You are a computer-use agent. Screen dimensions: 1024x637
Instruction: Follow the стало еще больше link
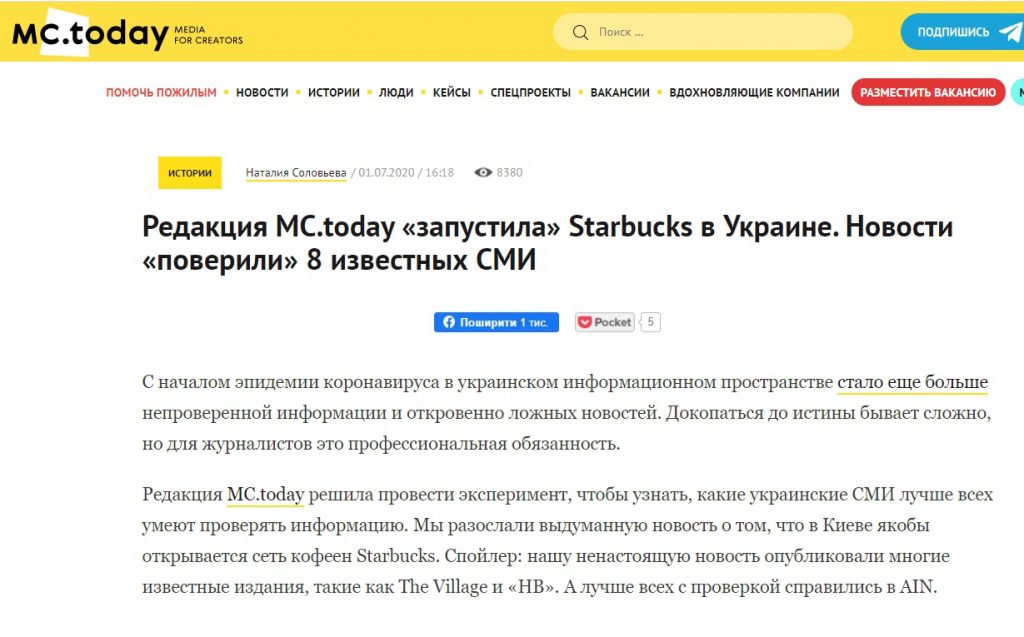coord(912,382)
